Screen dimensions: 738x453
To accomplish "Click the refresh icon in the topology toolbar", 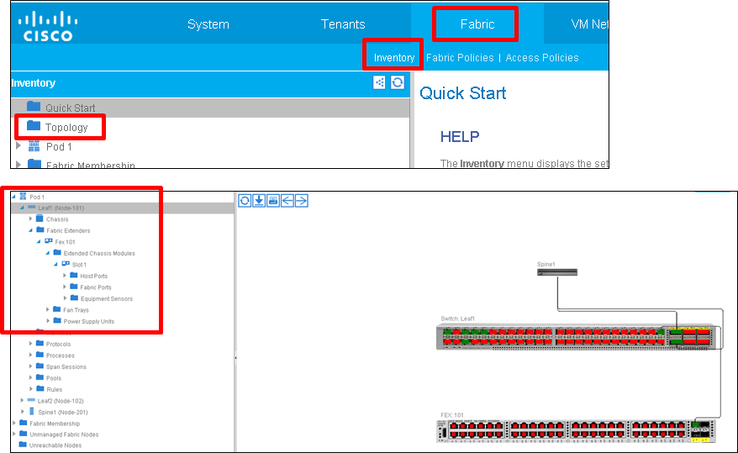I will click(x=244, y=201).
